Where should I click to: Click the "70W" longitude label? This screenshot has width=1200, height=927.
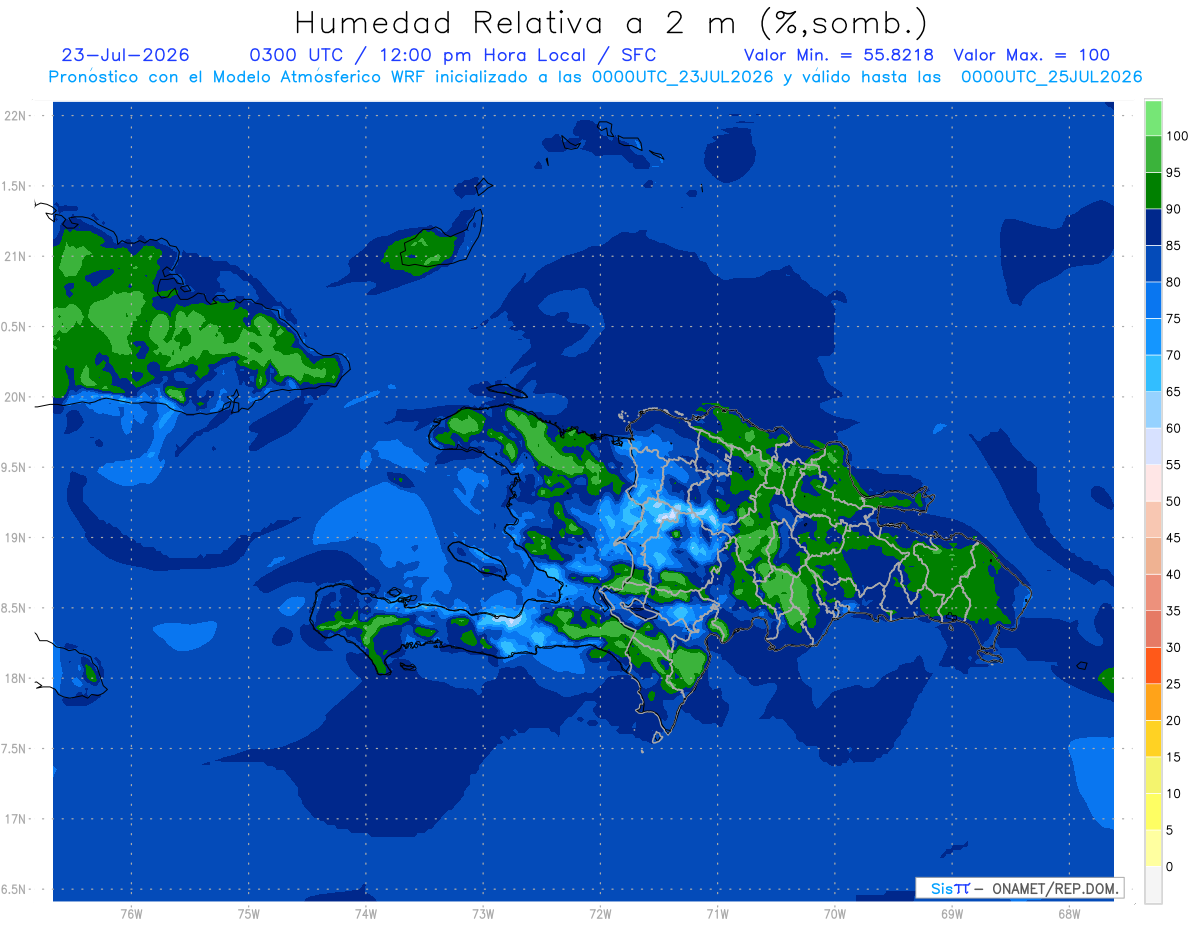835,913
